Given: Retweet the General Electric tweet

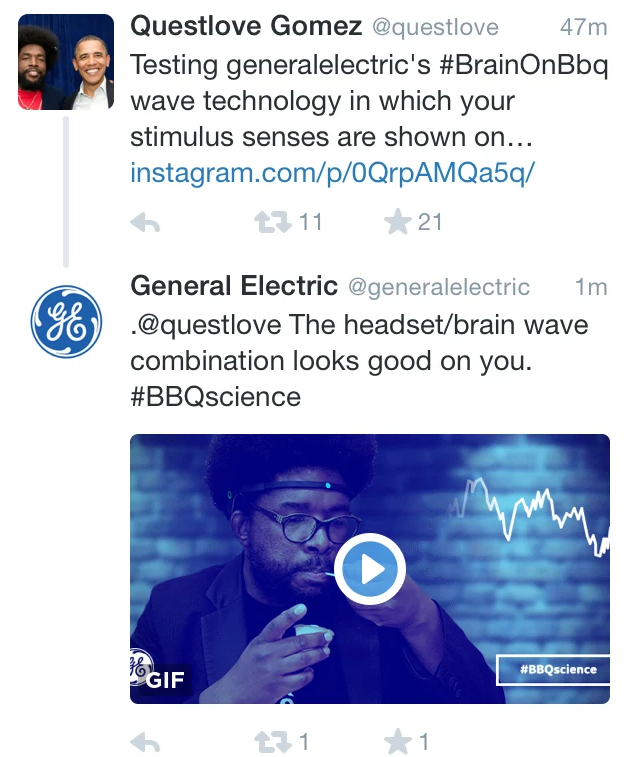Looking at the screenshot, I should tap(270, 742).
